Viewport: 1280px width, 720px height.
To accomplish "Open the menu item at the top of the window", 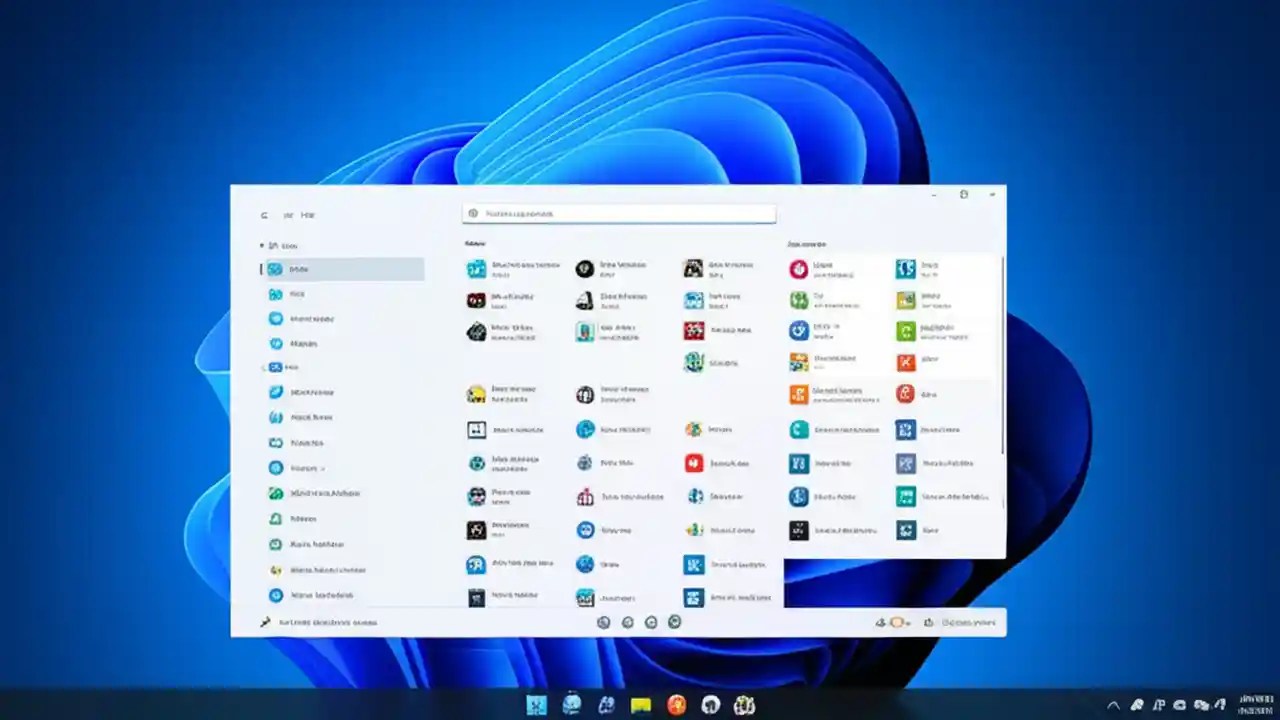I will [307, 215].
